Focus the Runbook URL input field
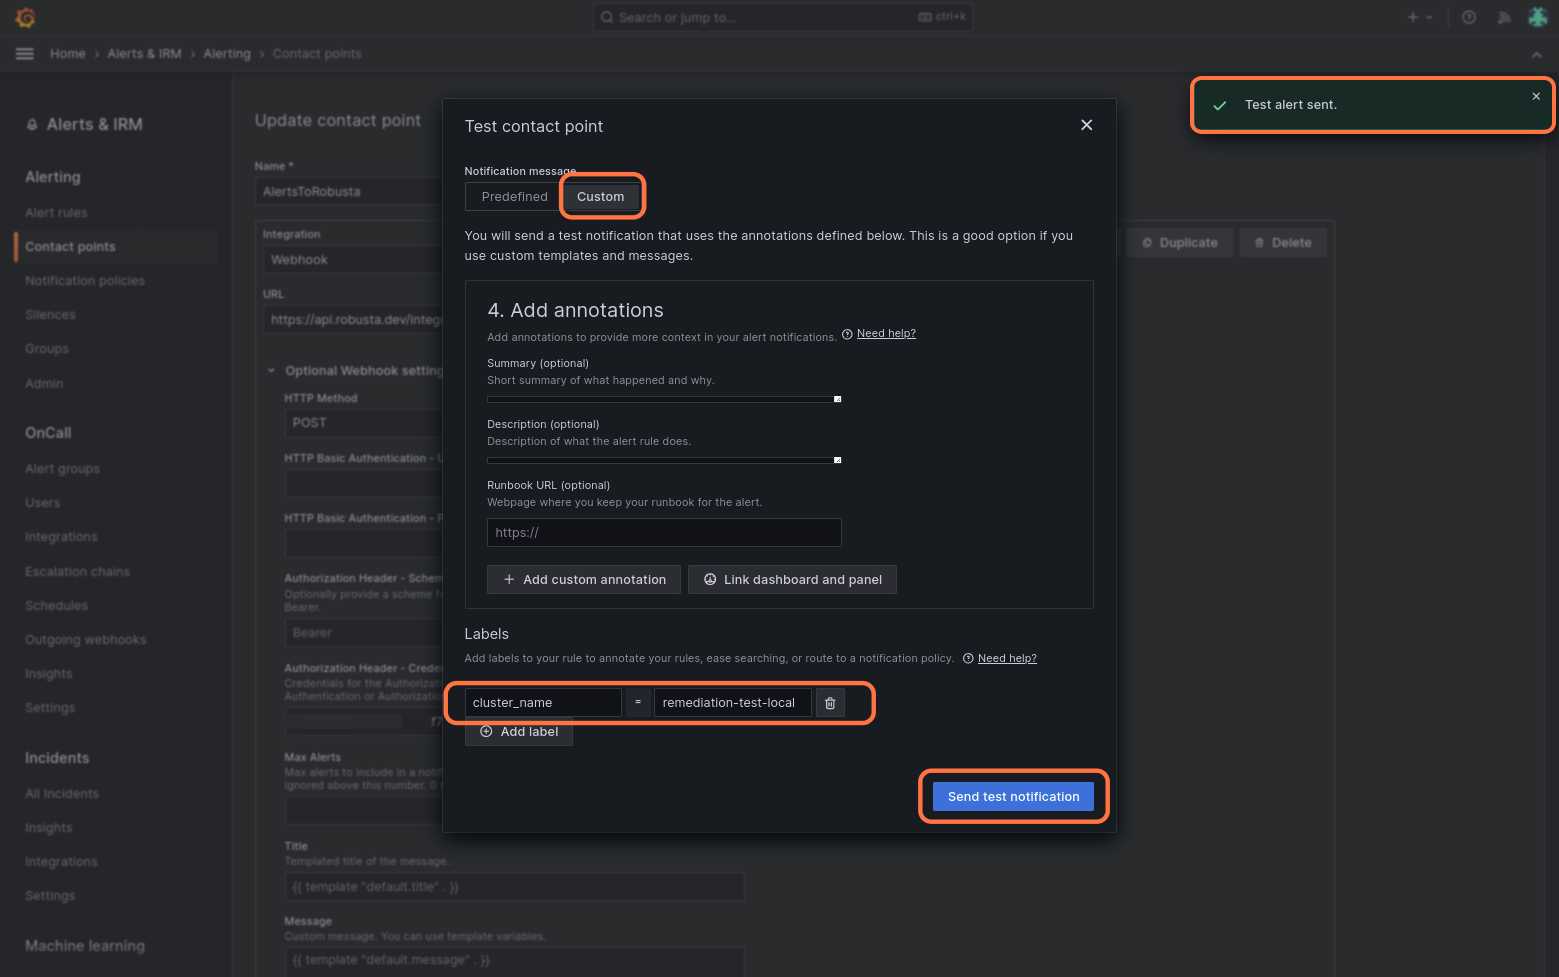Image resolution: width=1559 pixels, height=977 pixels. click(664, 533)
